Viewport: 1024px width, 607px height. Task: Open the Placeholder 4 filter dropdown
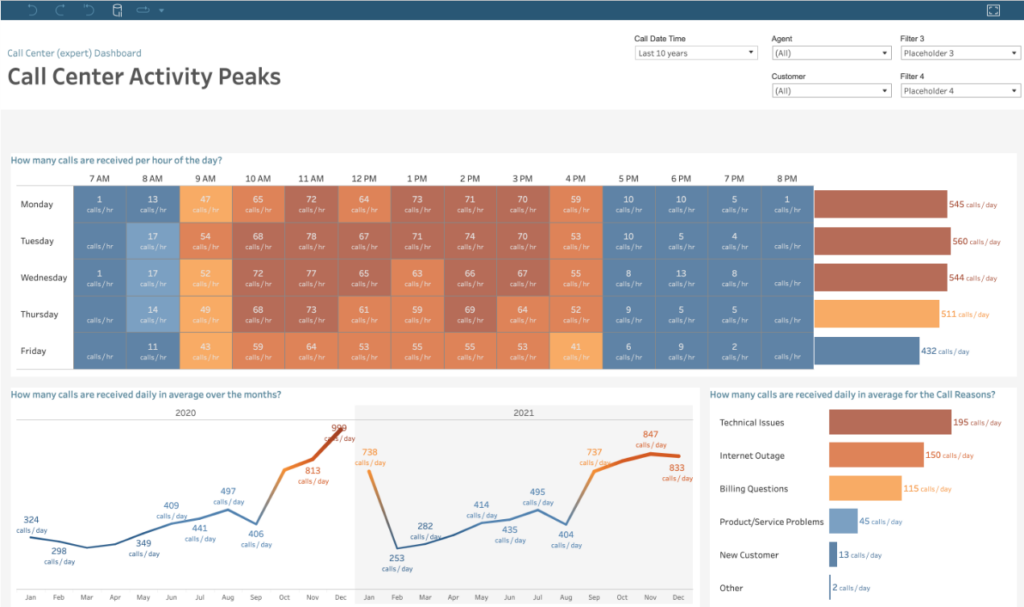[x=1013, y=90]
